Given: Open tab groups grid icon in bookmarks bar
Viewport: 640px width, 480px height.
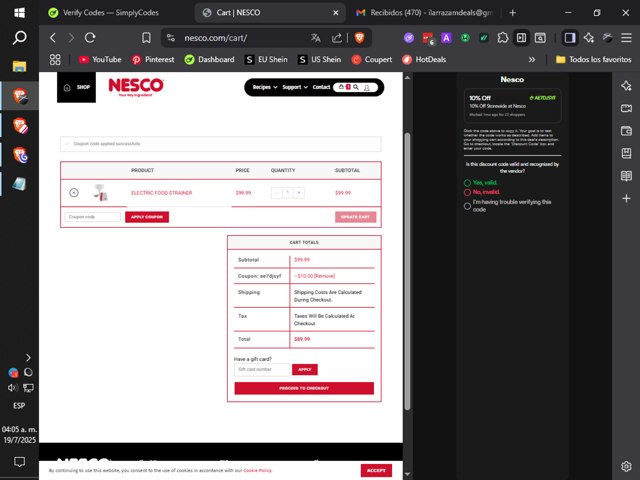Looking at the screenshot, I should point(55,60).
